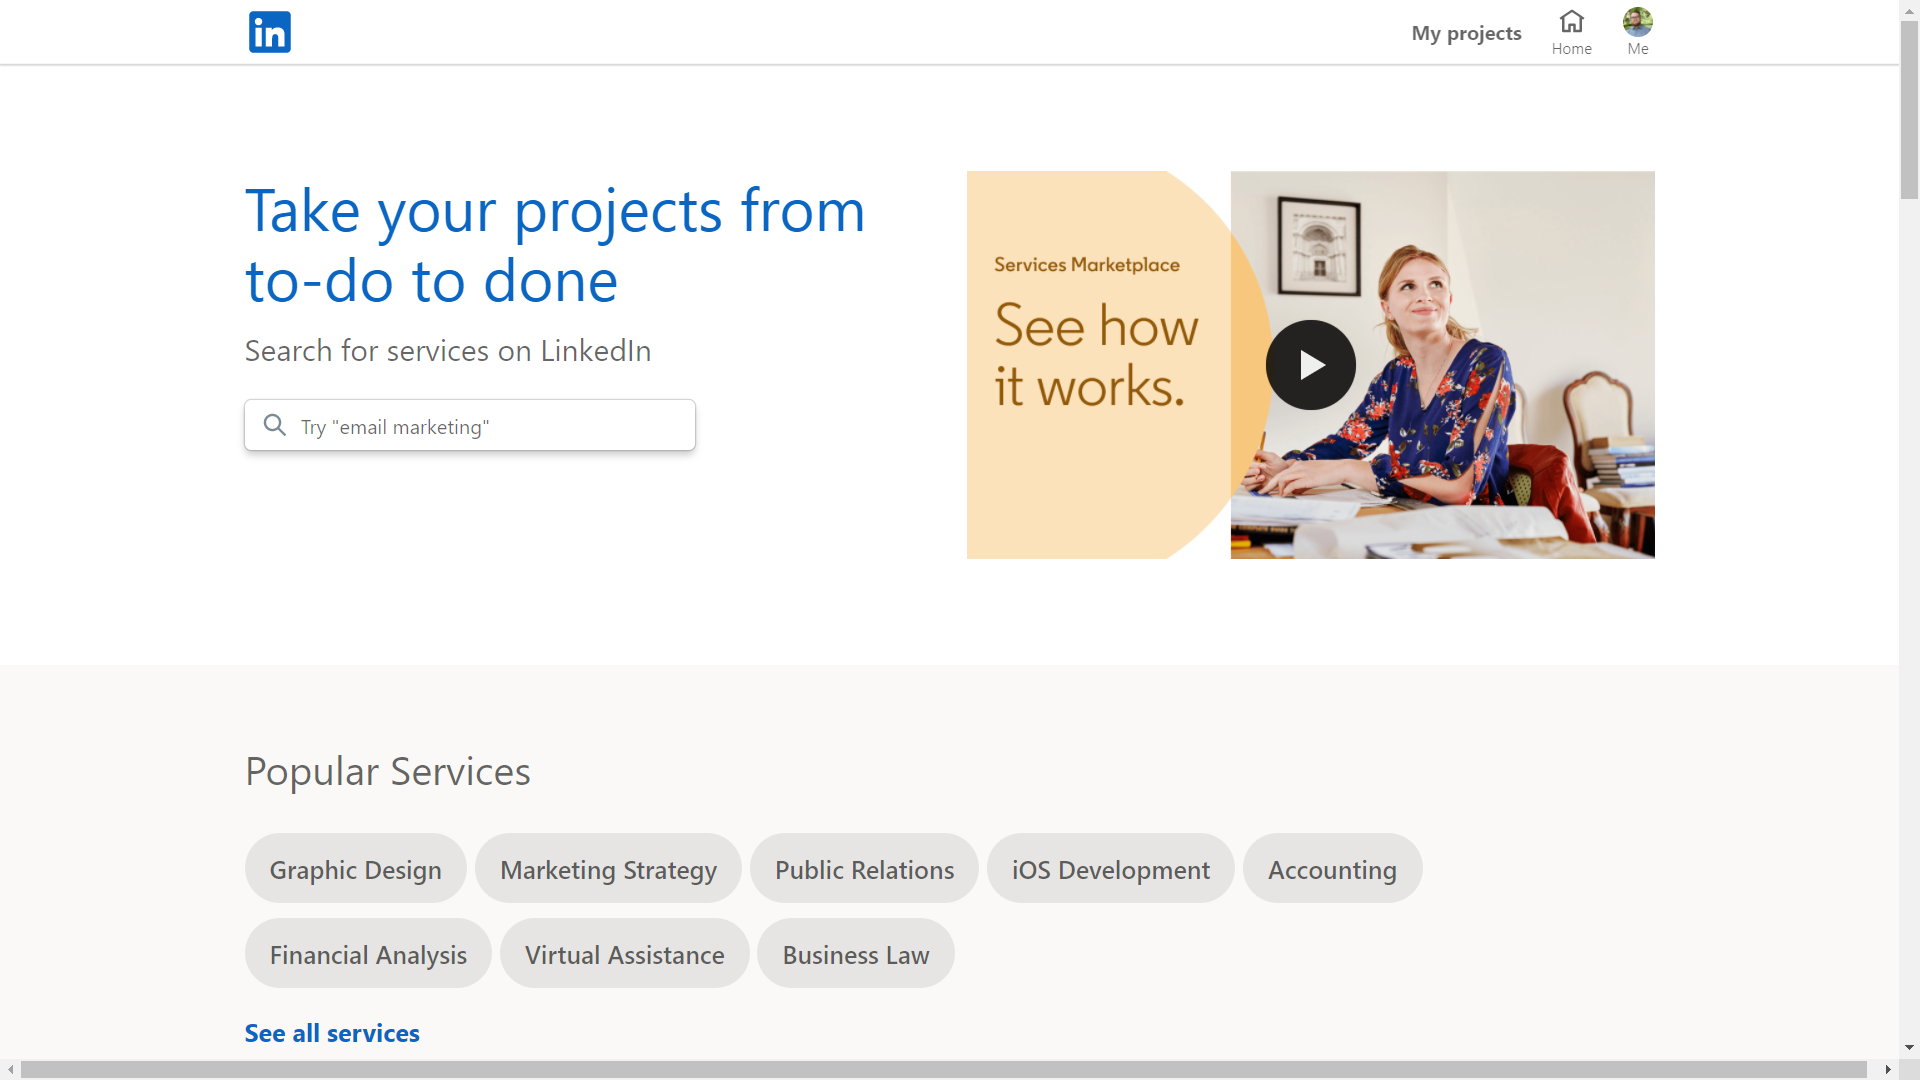1920x1080 pixels.
Task: Click the scroll left arrow
Action: coord(10,1069)
